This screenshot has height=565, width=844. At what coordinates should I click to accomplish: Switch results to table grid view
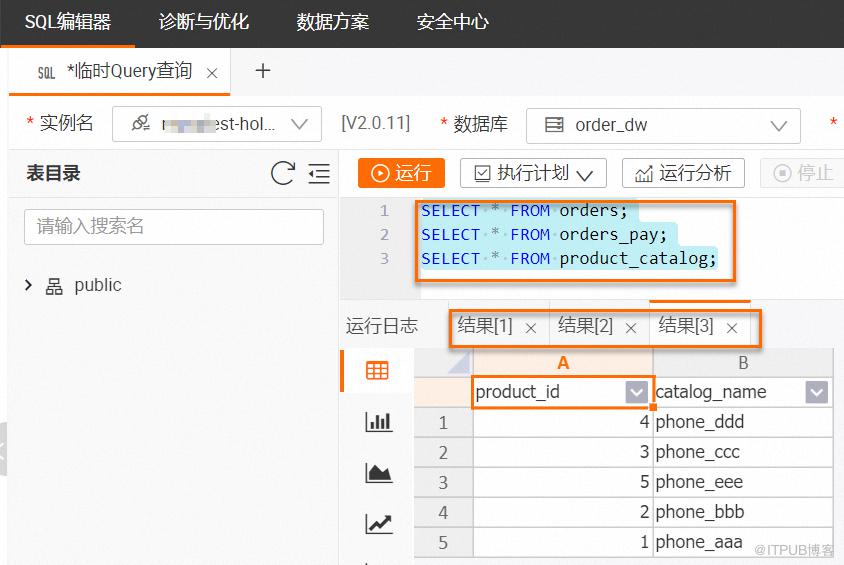[x=377, y=370]
